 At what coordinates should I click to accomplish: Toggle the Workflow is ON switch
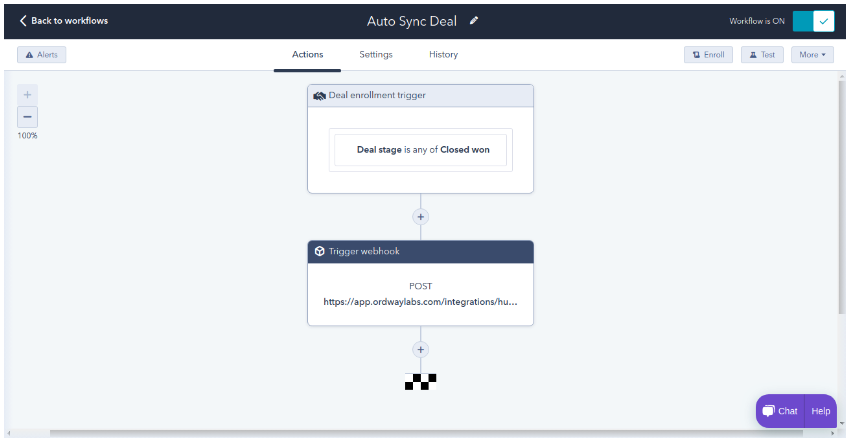pos(813,21)
